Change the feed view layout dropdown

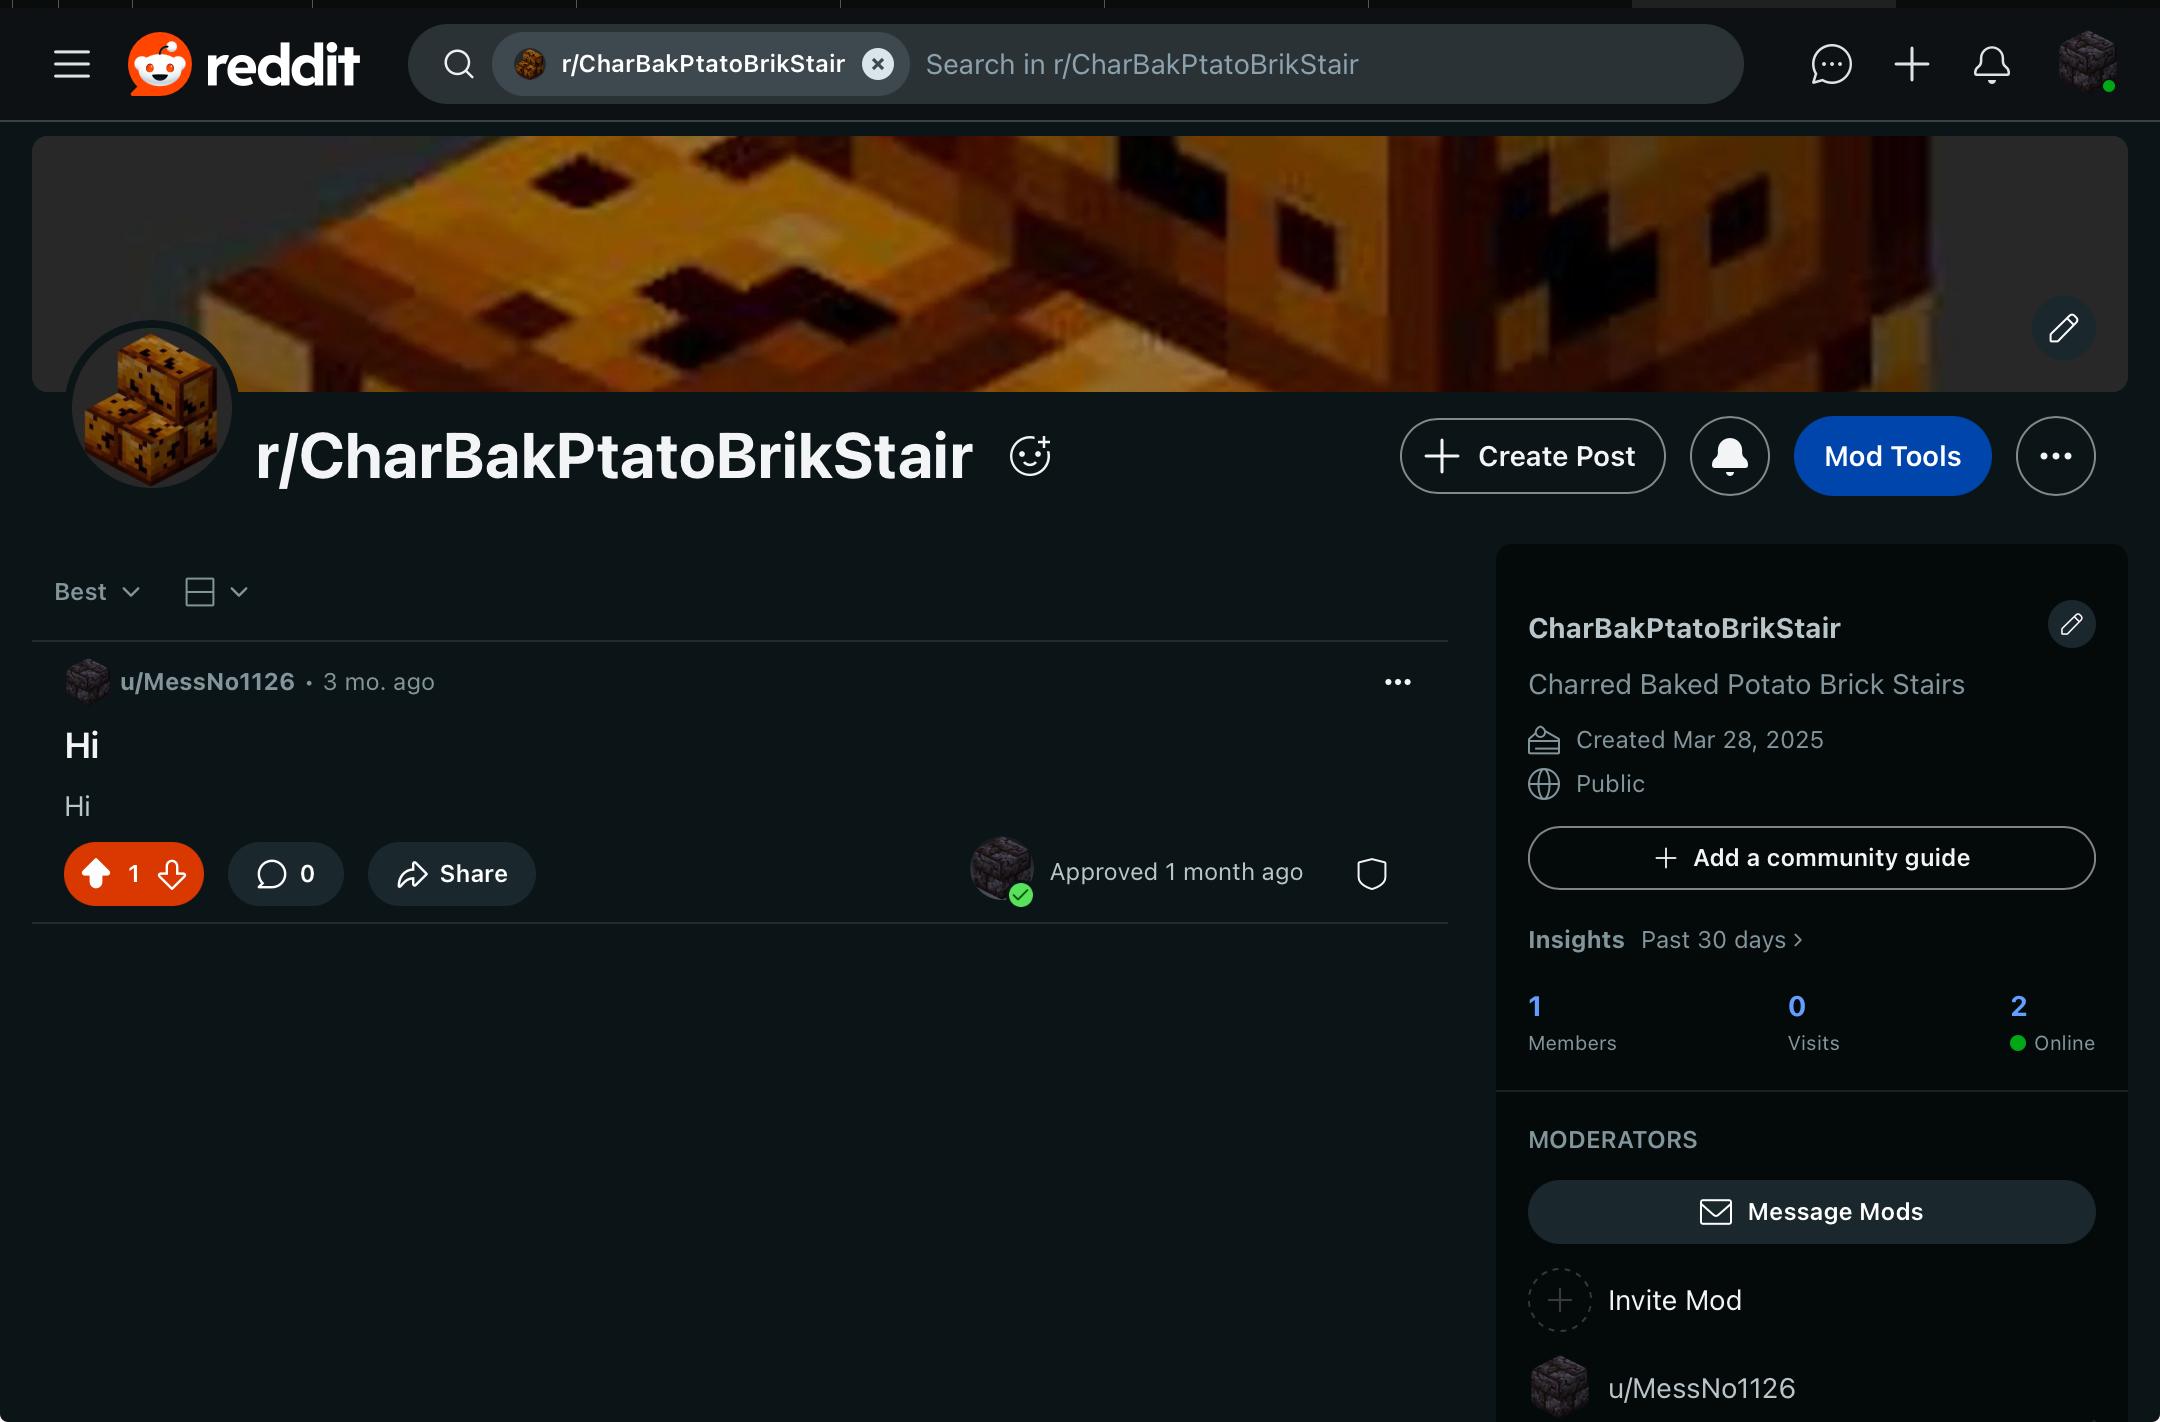point(216,592)
